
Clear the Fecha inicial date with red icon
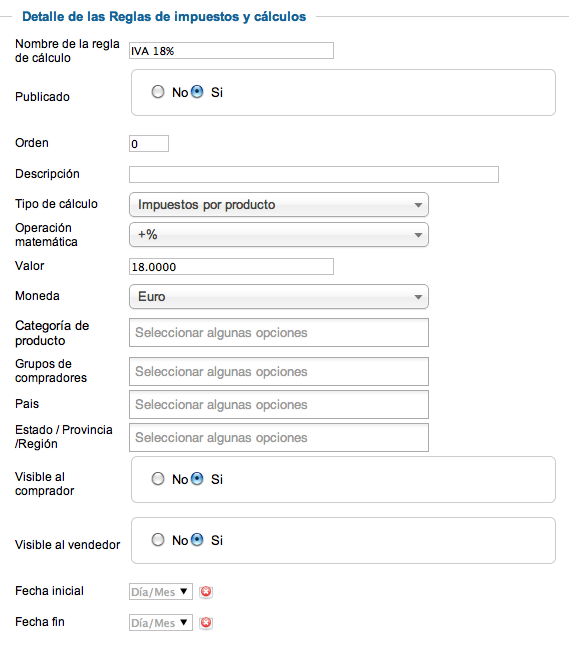[206, 592]
